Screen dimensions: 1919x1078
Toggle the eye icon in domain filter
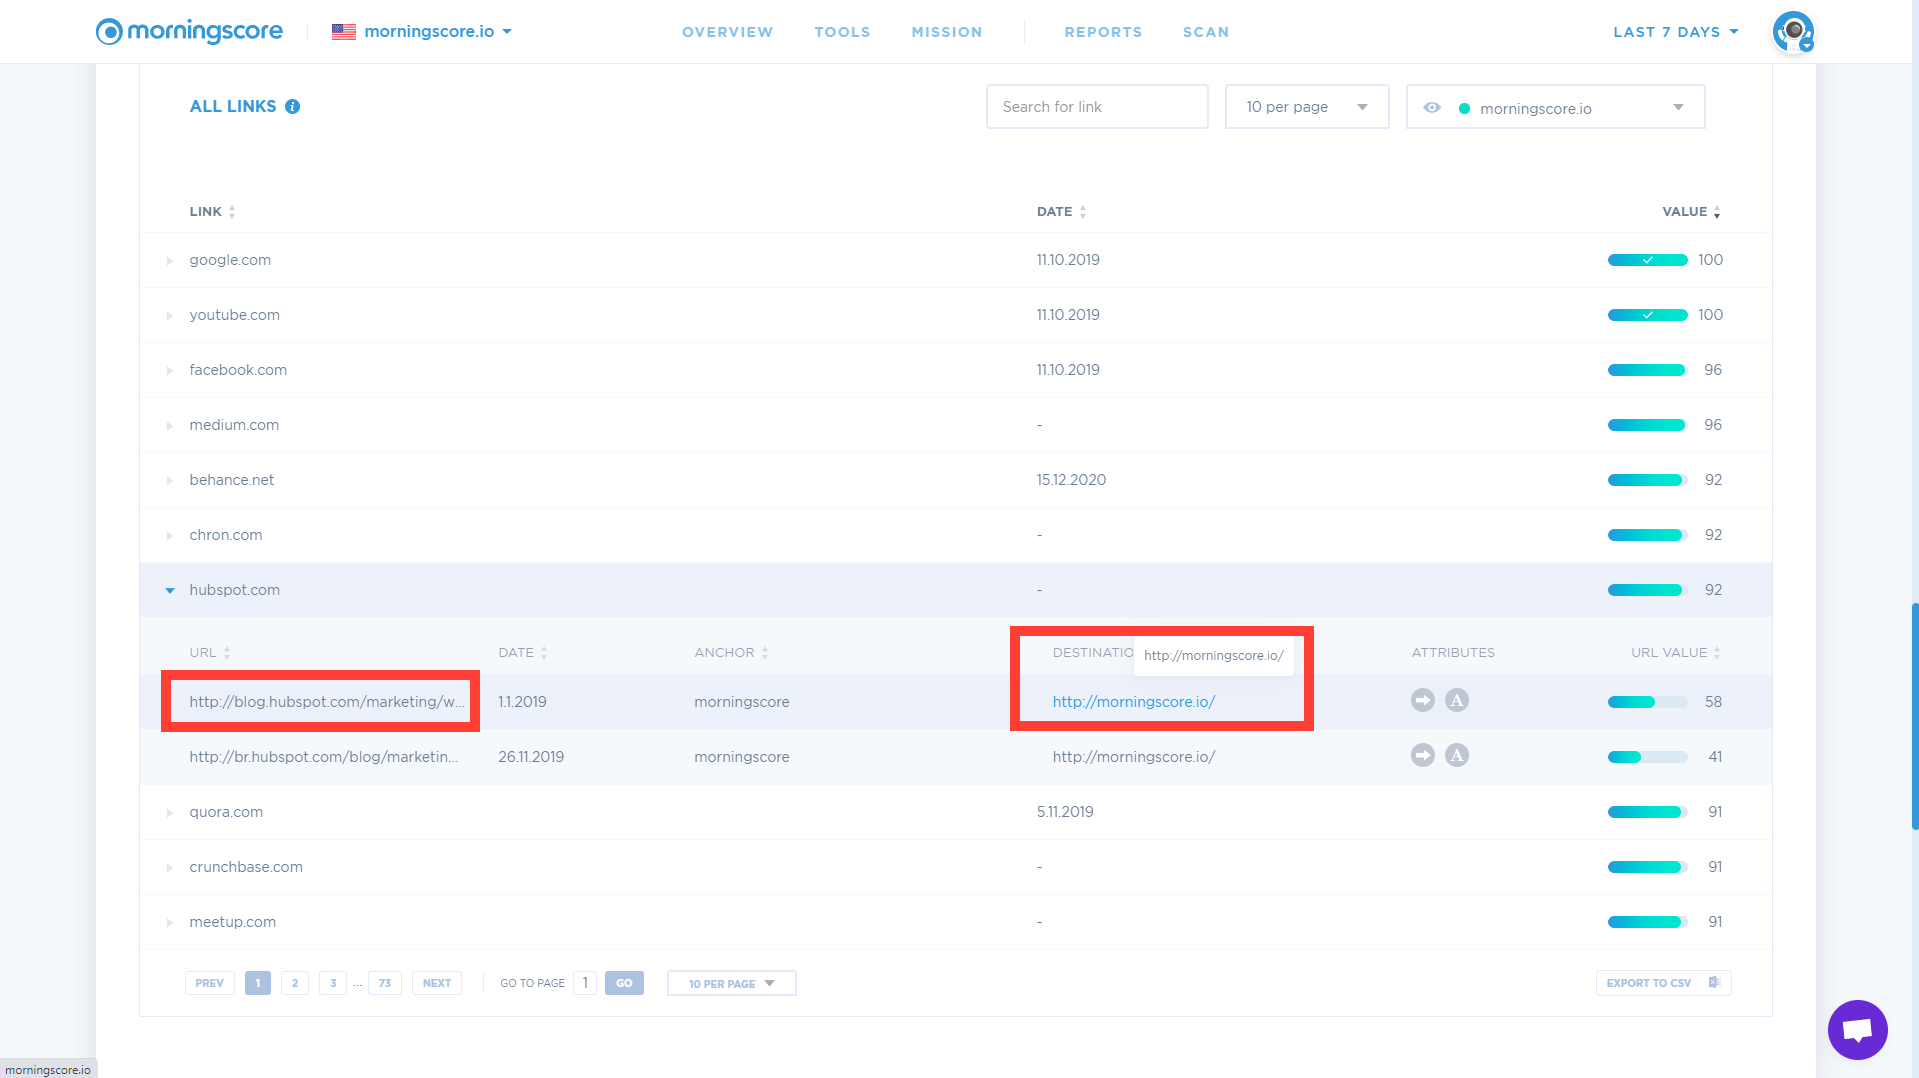click(x=1432, y=108)
